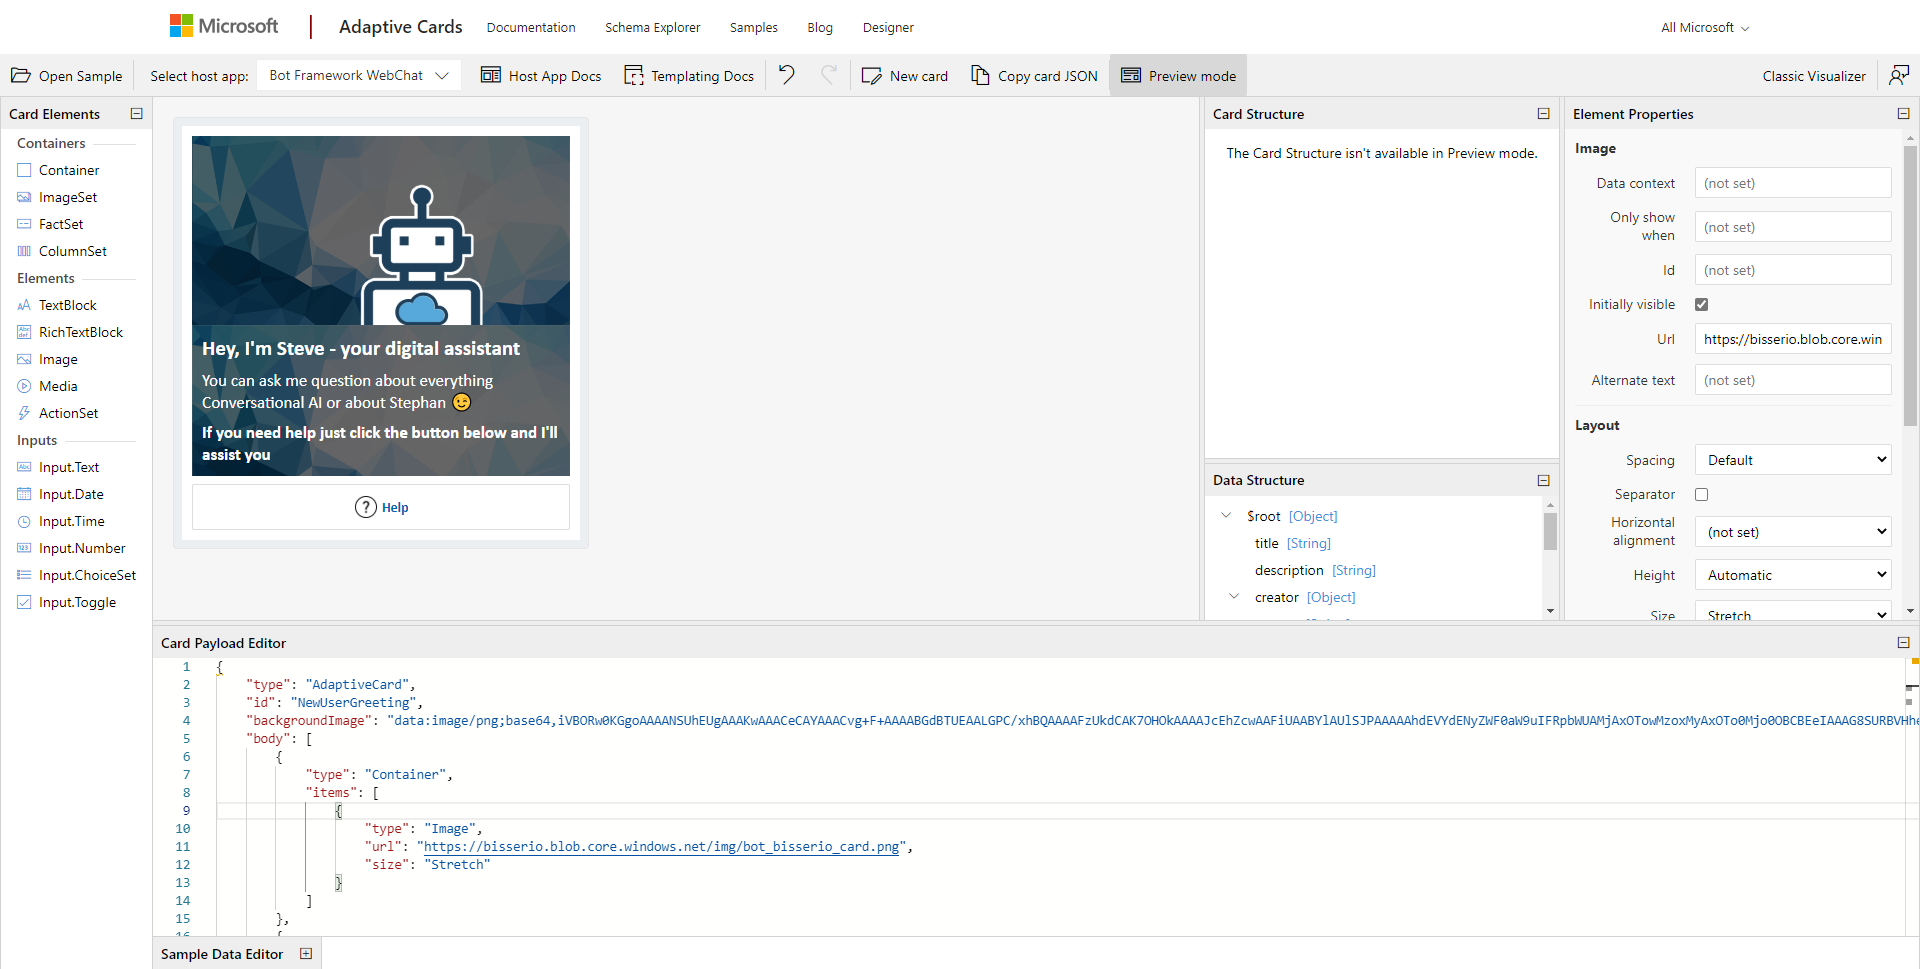
Task: Collapse the Element Properties panel
Action: tap(1904, 114)
